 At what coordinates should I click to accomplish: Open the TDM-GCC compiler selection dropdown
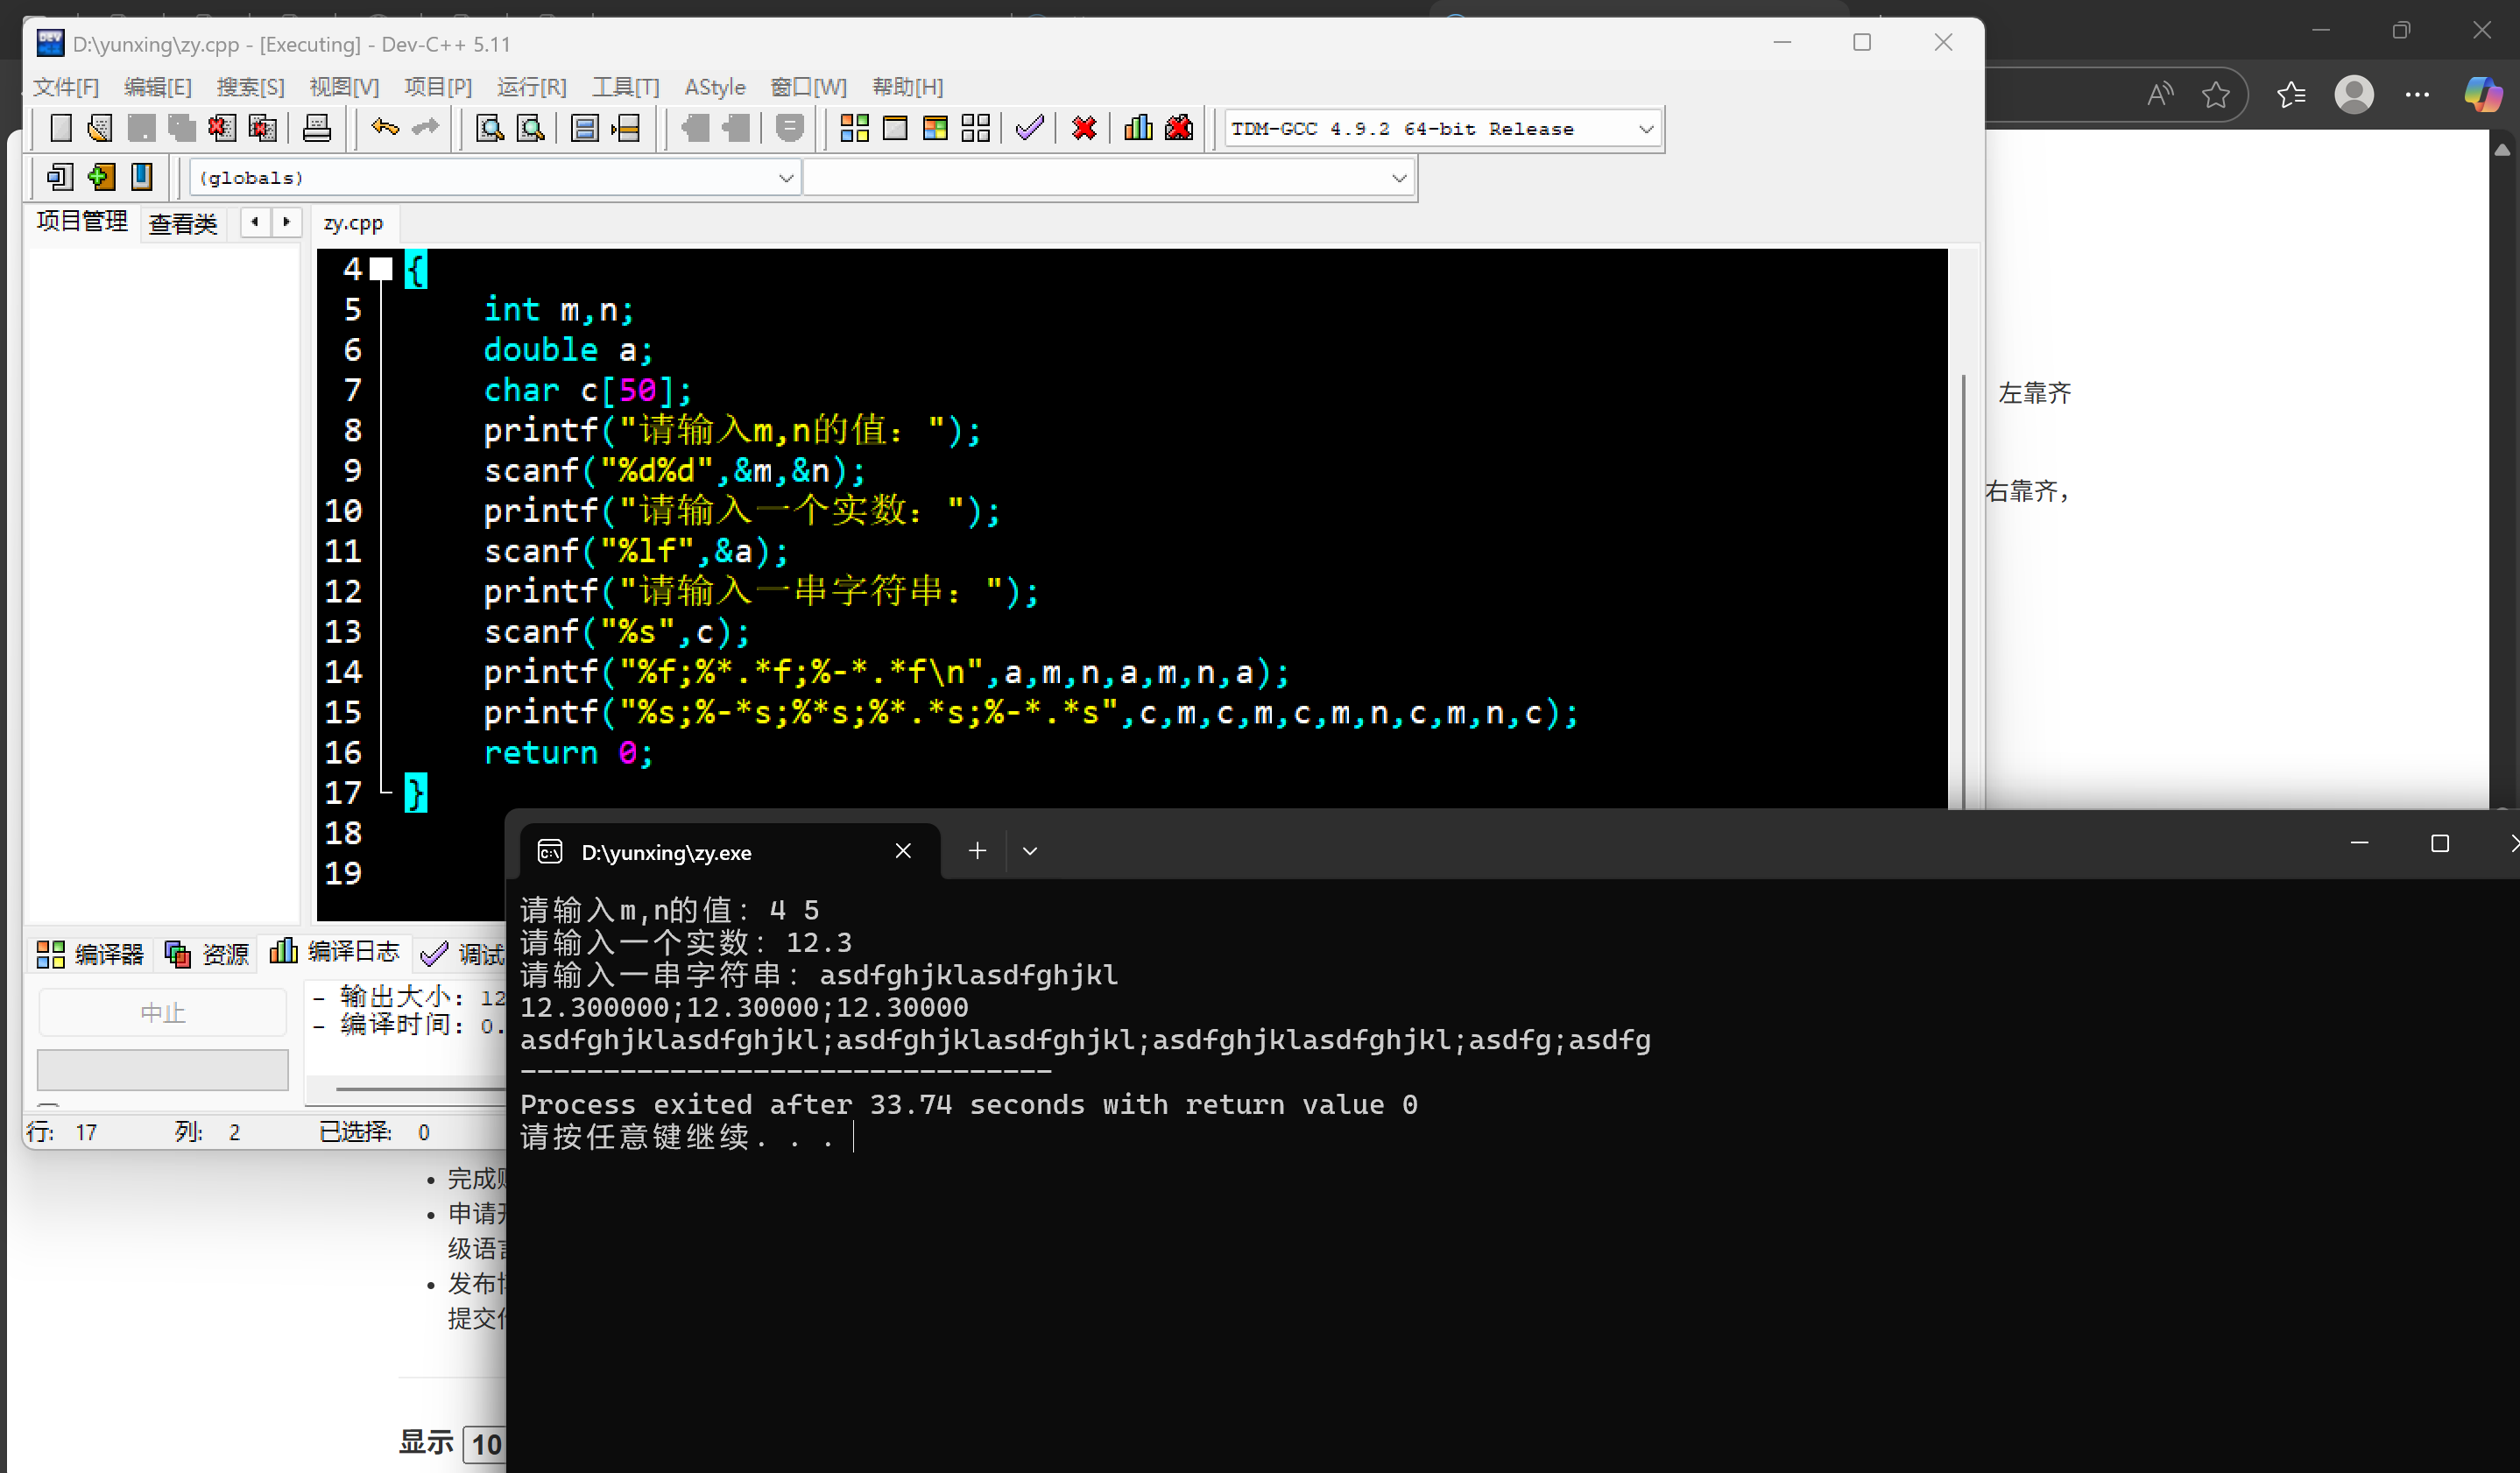[x=1646, y=129]
